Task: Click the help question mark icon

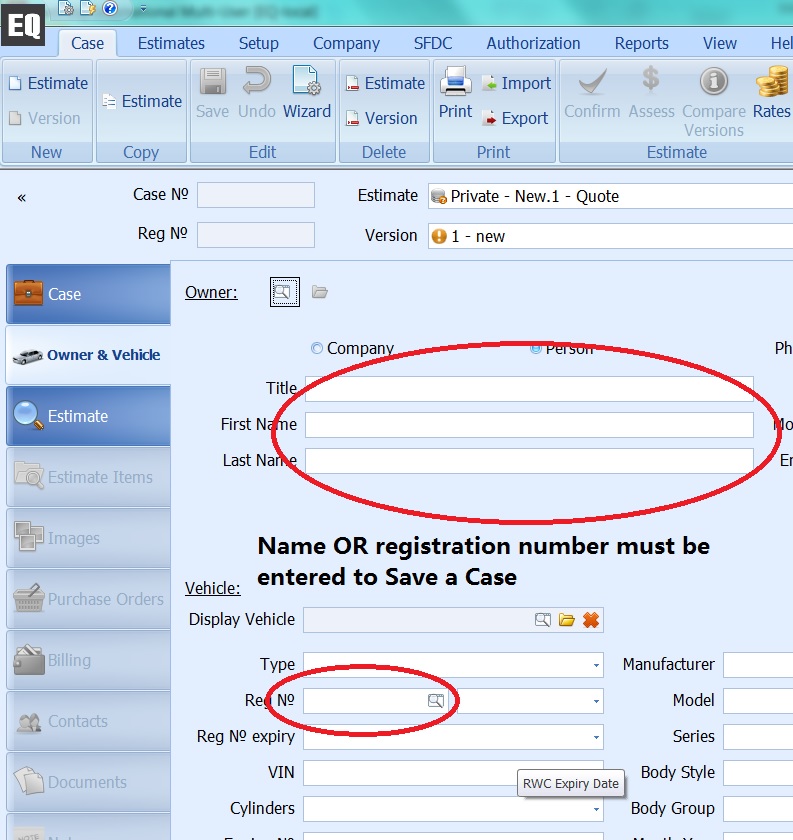Action: pyautogui.click(x=110, y=8)
